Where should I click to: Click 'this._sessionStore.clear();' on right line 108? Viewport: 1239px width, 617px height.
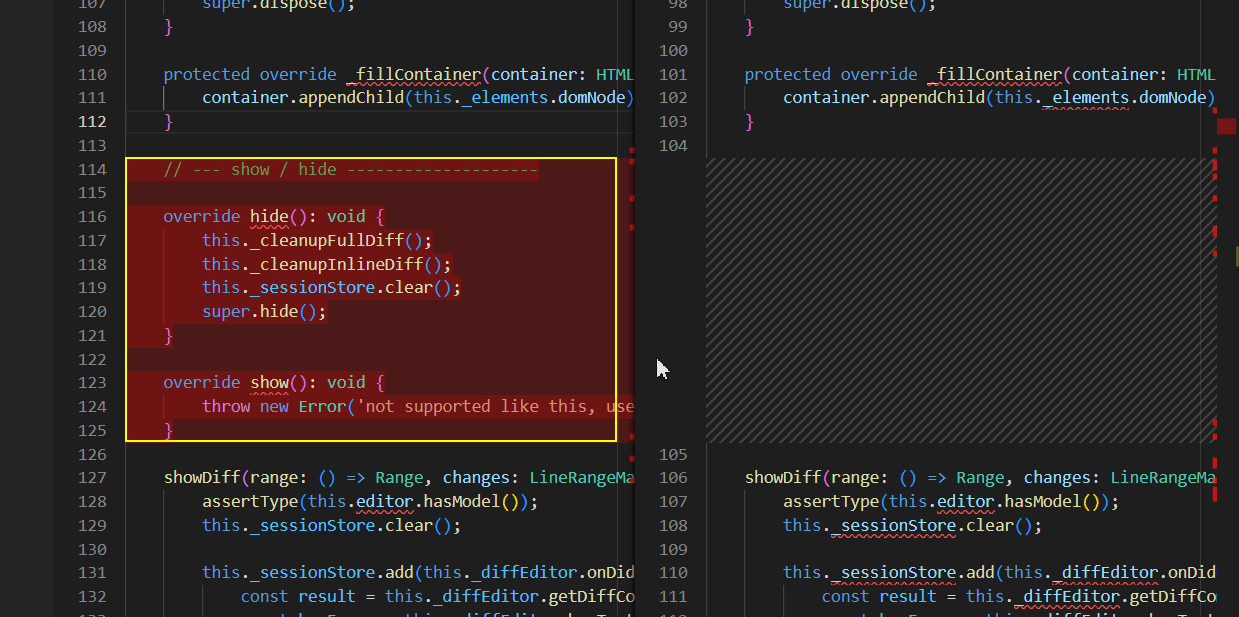click(913, 526)
